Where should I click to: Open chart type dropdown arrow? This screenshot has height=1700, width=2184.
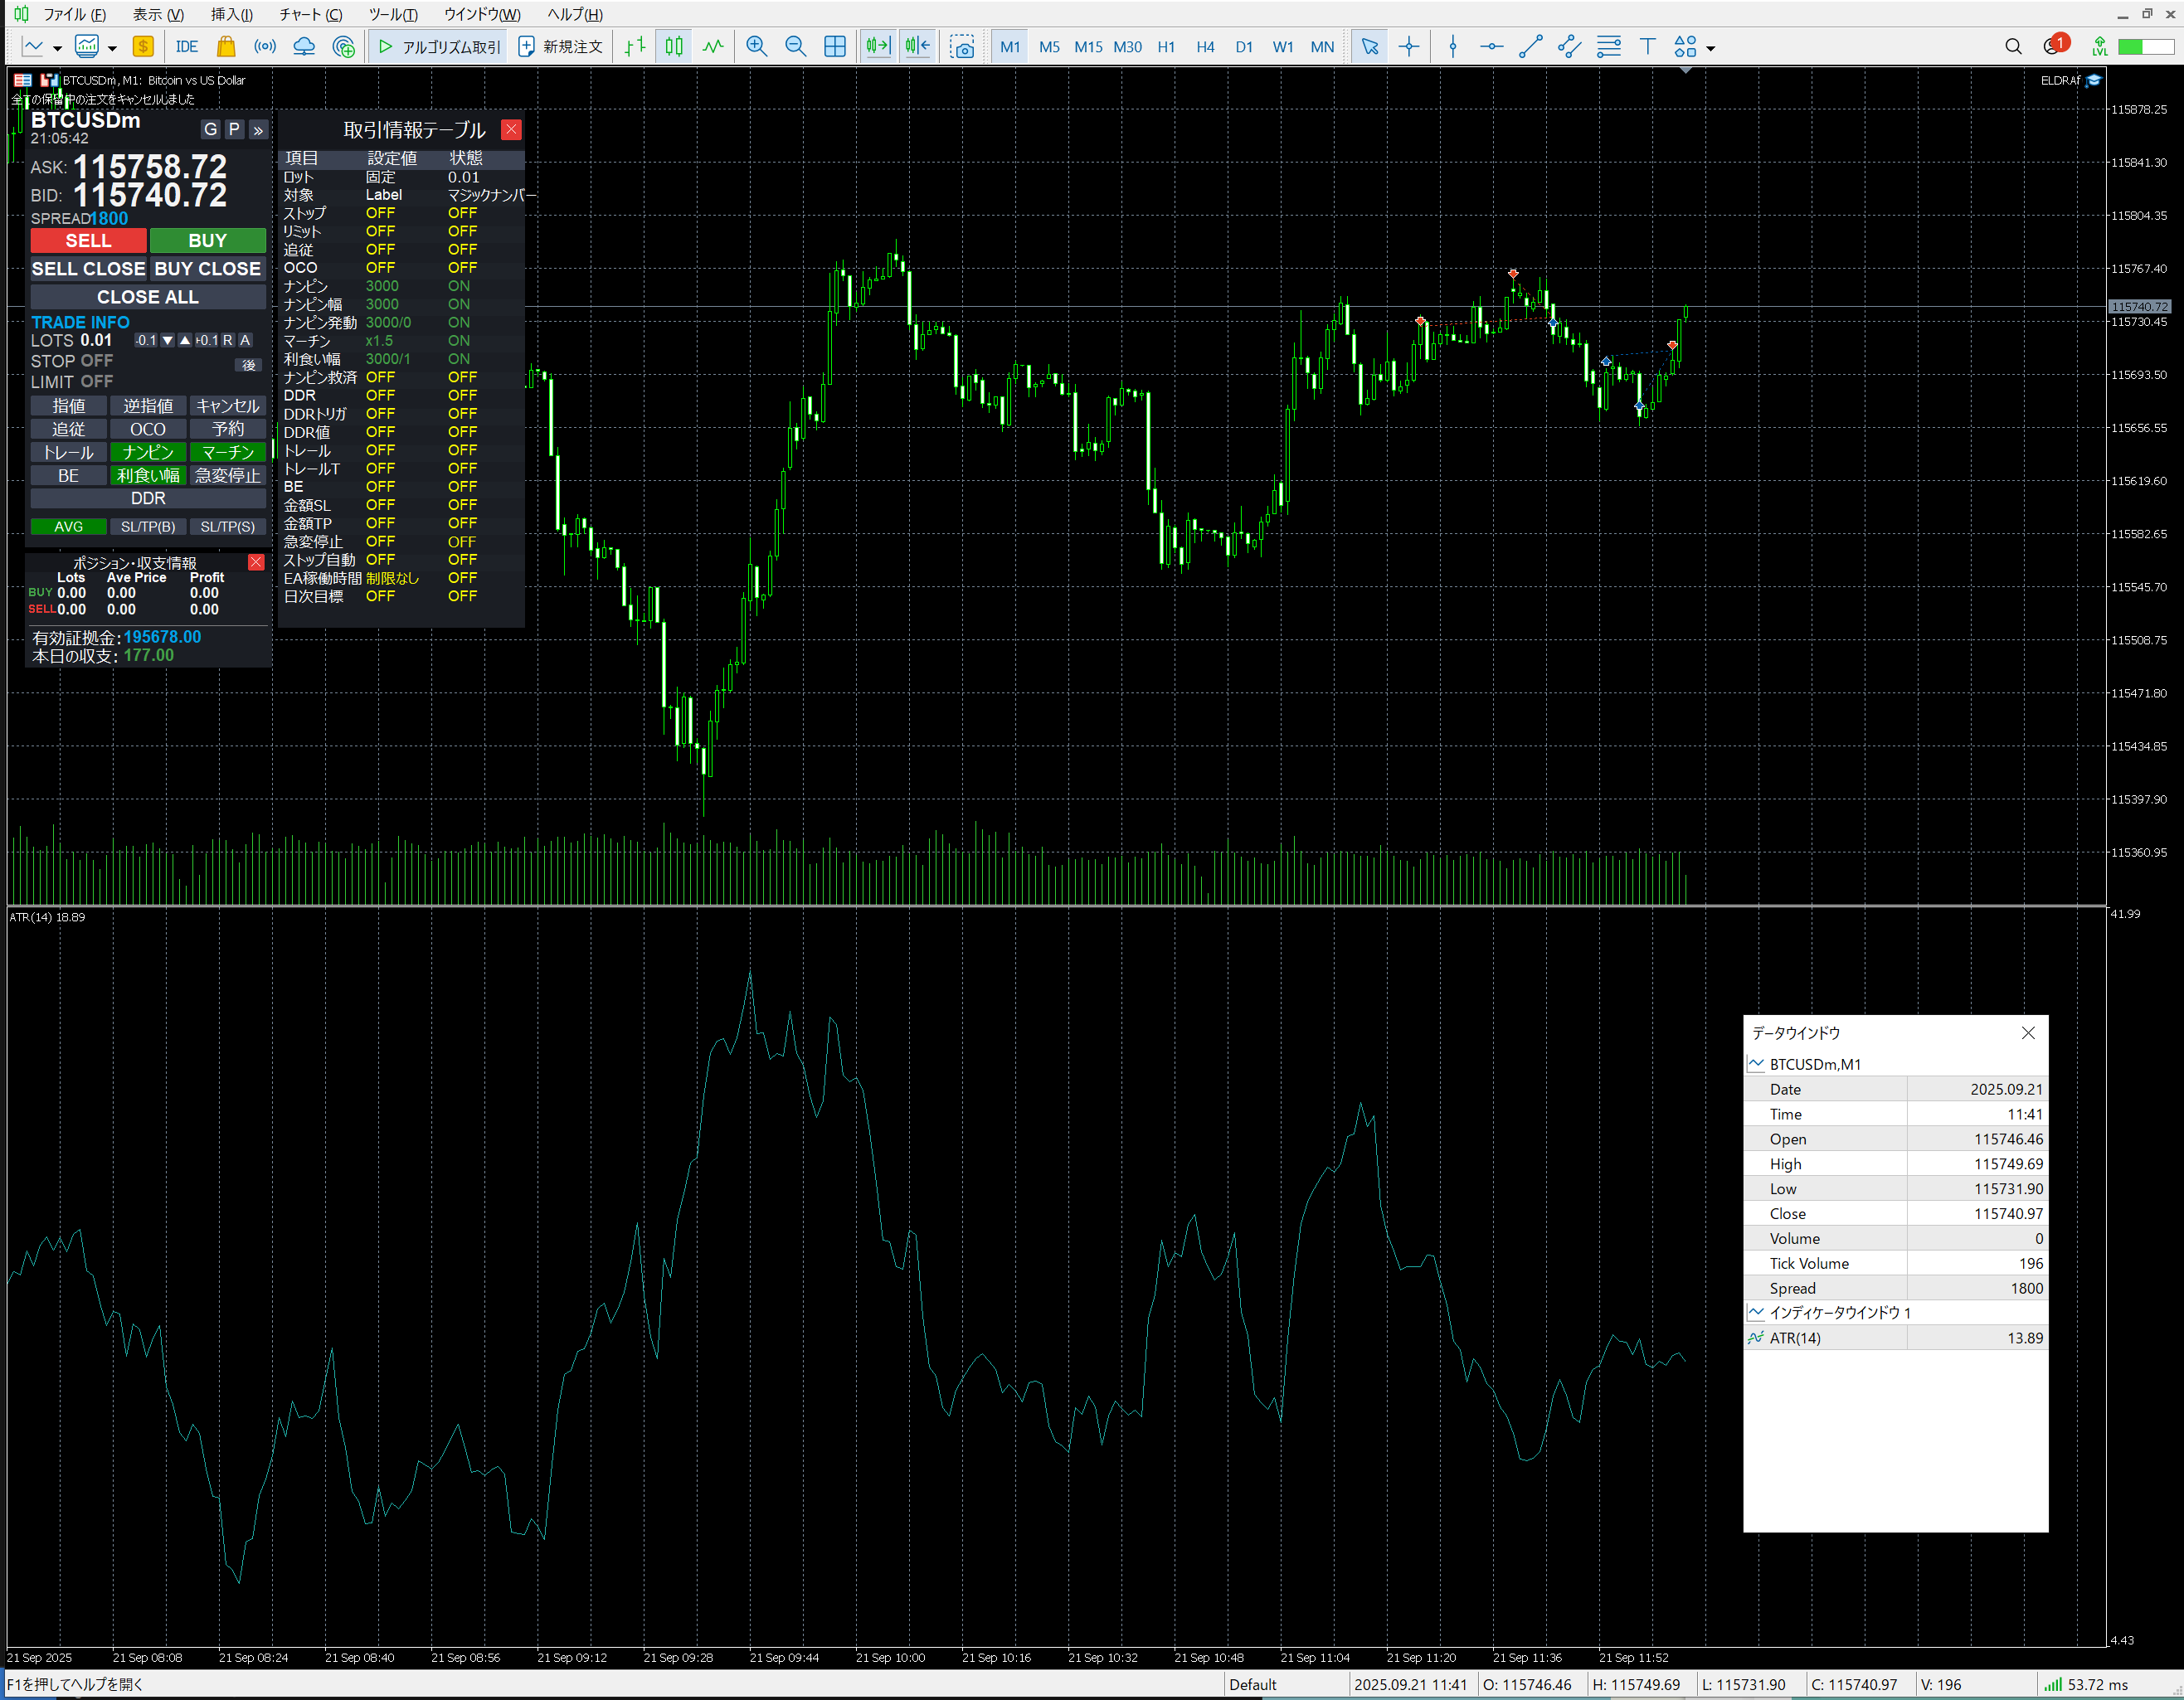(x=57, y=48)
